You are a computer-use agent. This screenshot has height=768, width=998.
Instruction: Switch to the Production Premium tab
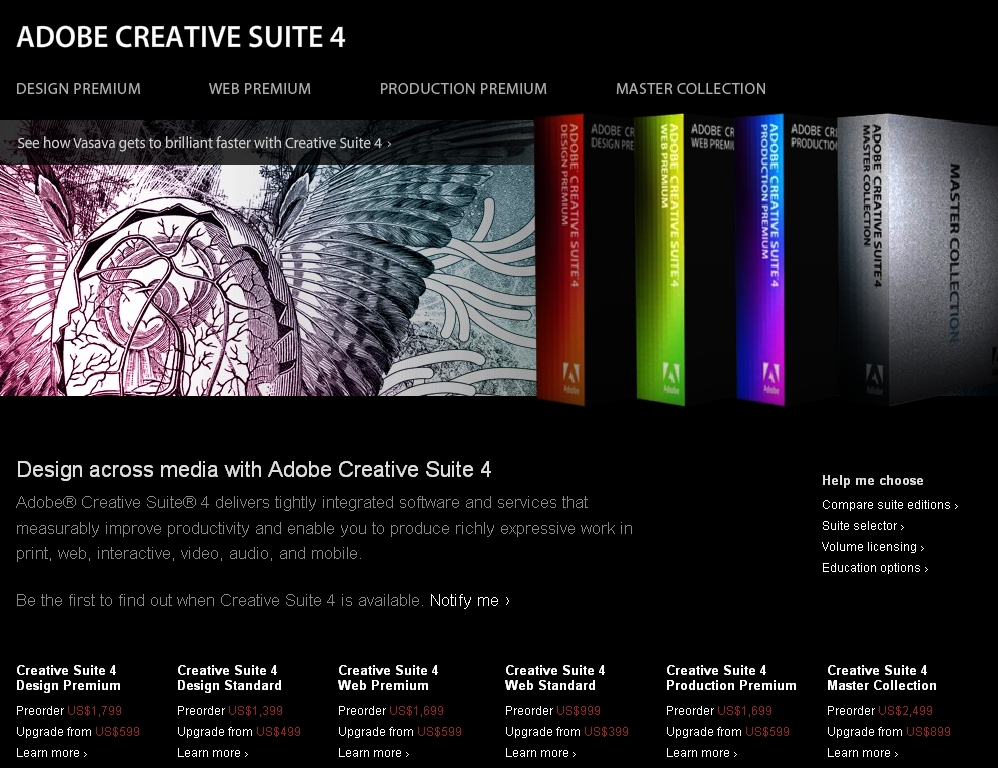point(463,89)
